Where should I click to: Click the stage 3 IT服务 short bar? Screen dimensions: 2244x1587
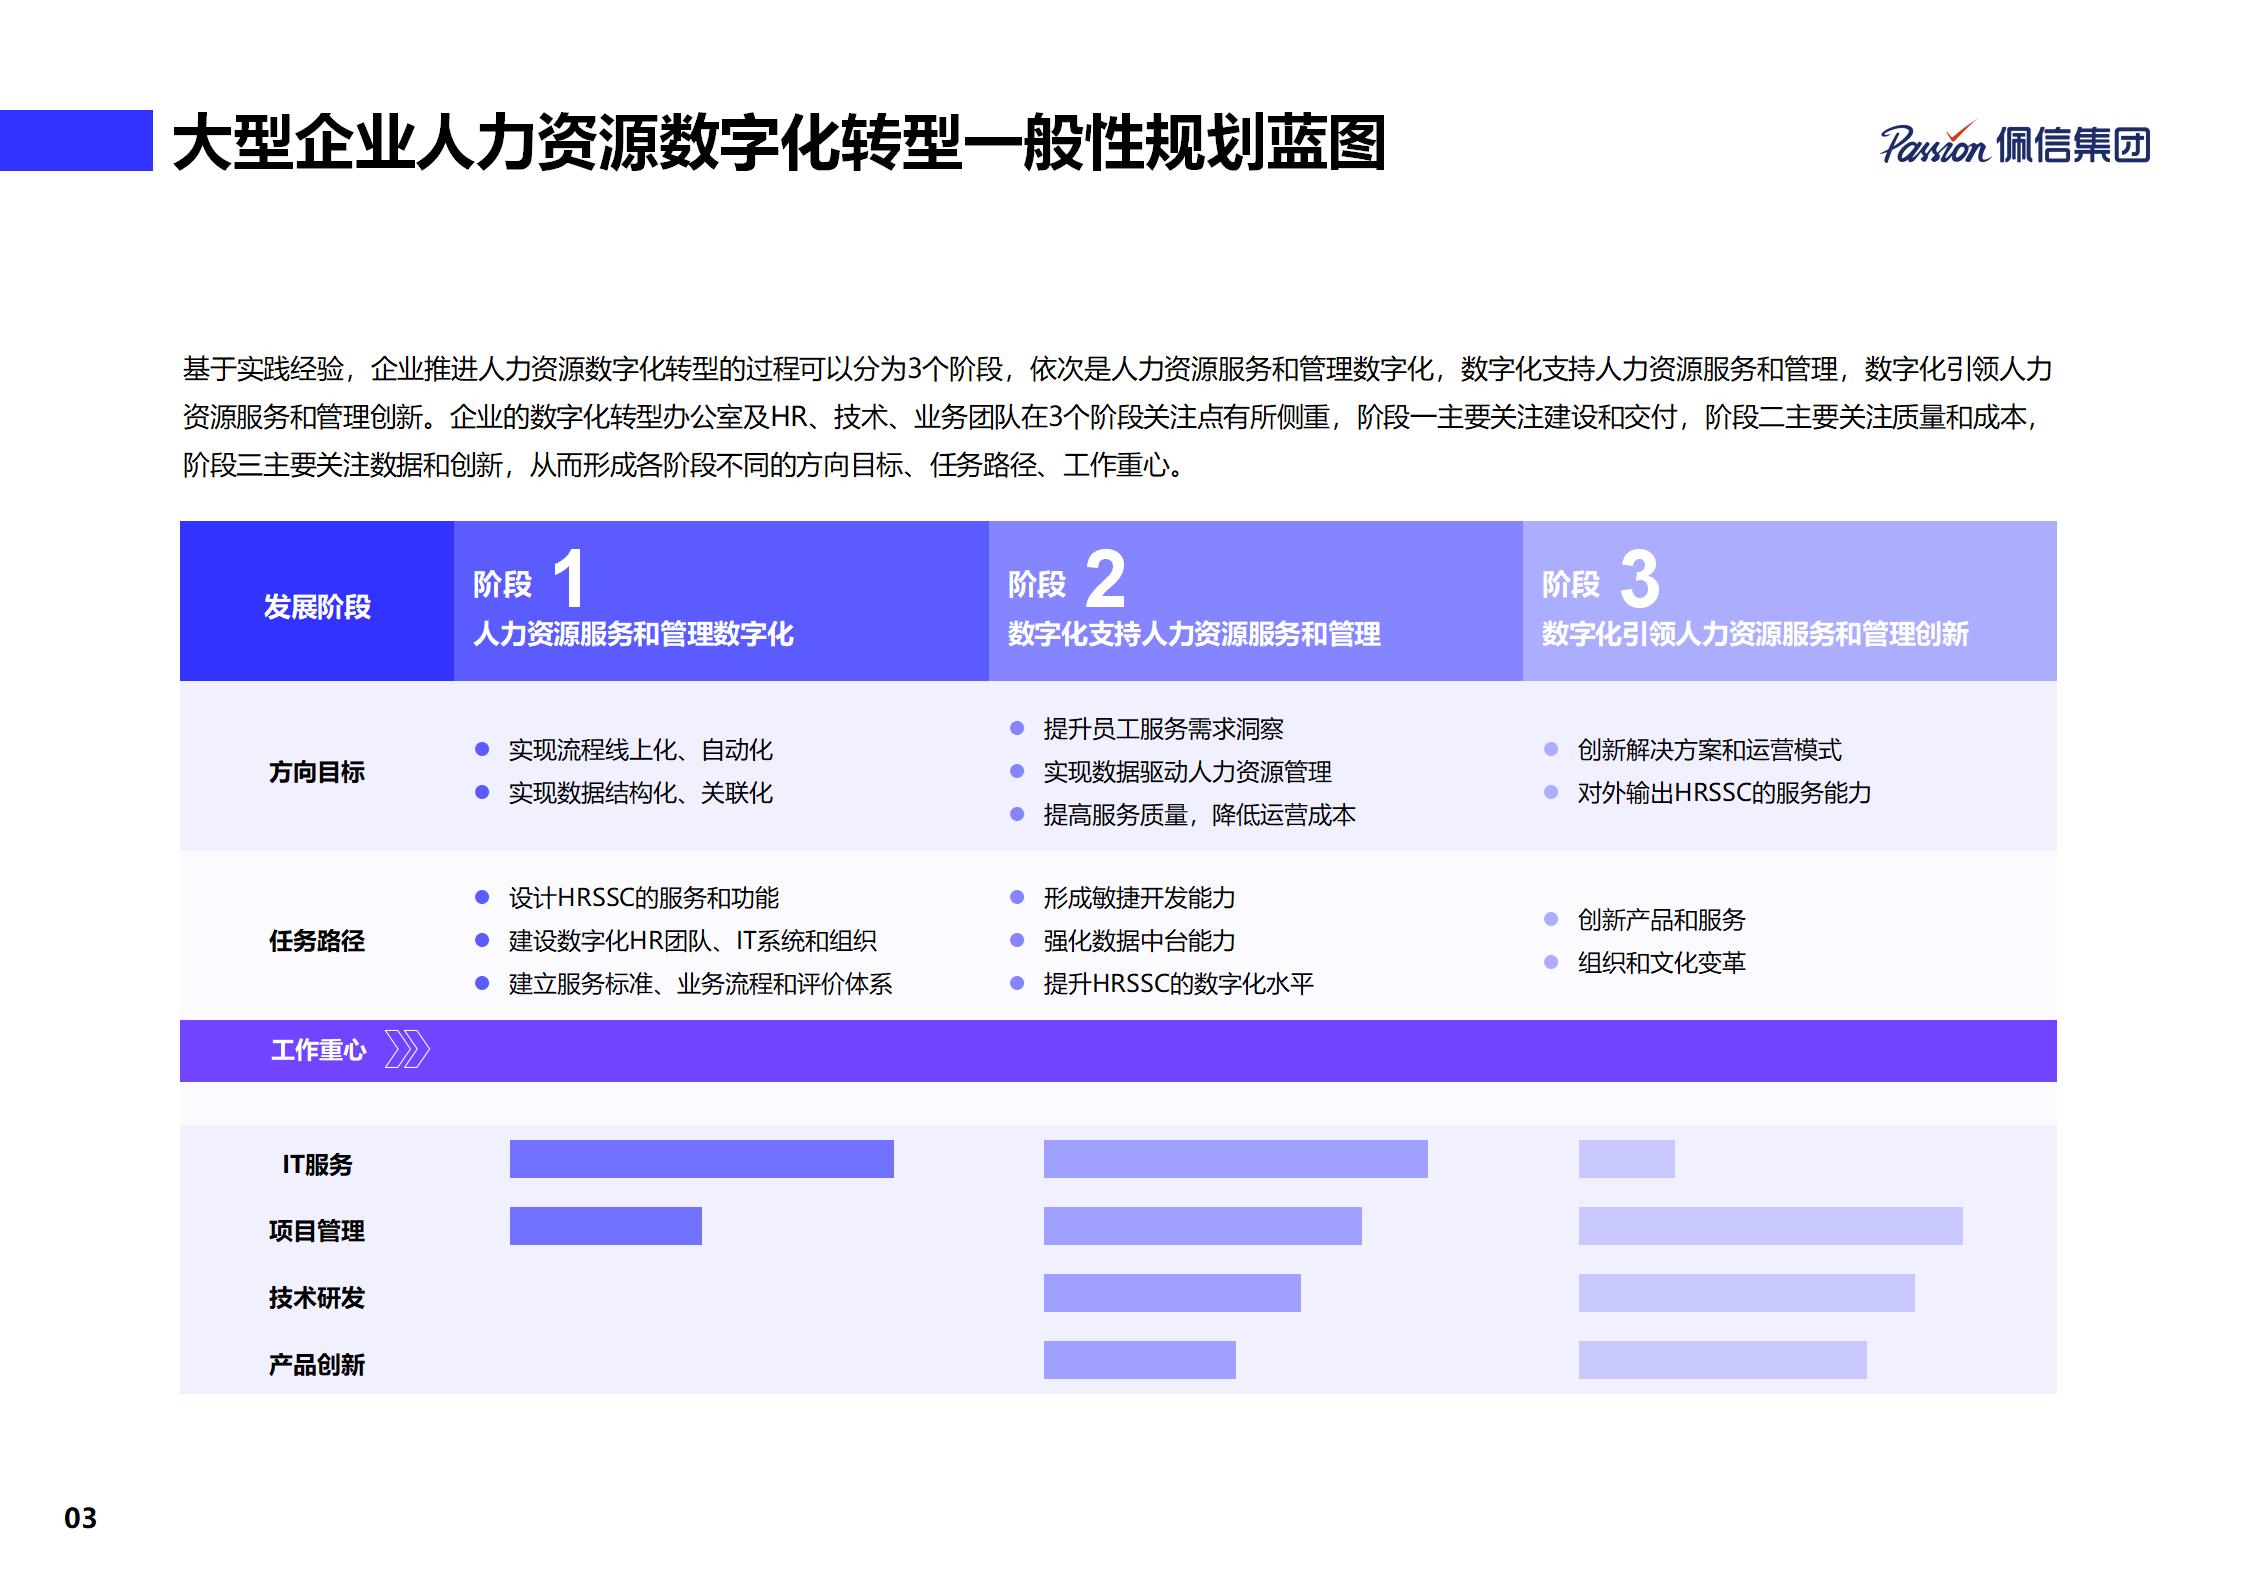(x=1626, y=1159)
